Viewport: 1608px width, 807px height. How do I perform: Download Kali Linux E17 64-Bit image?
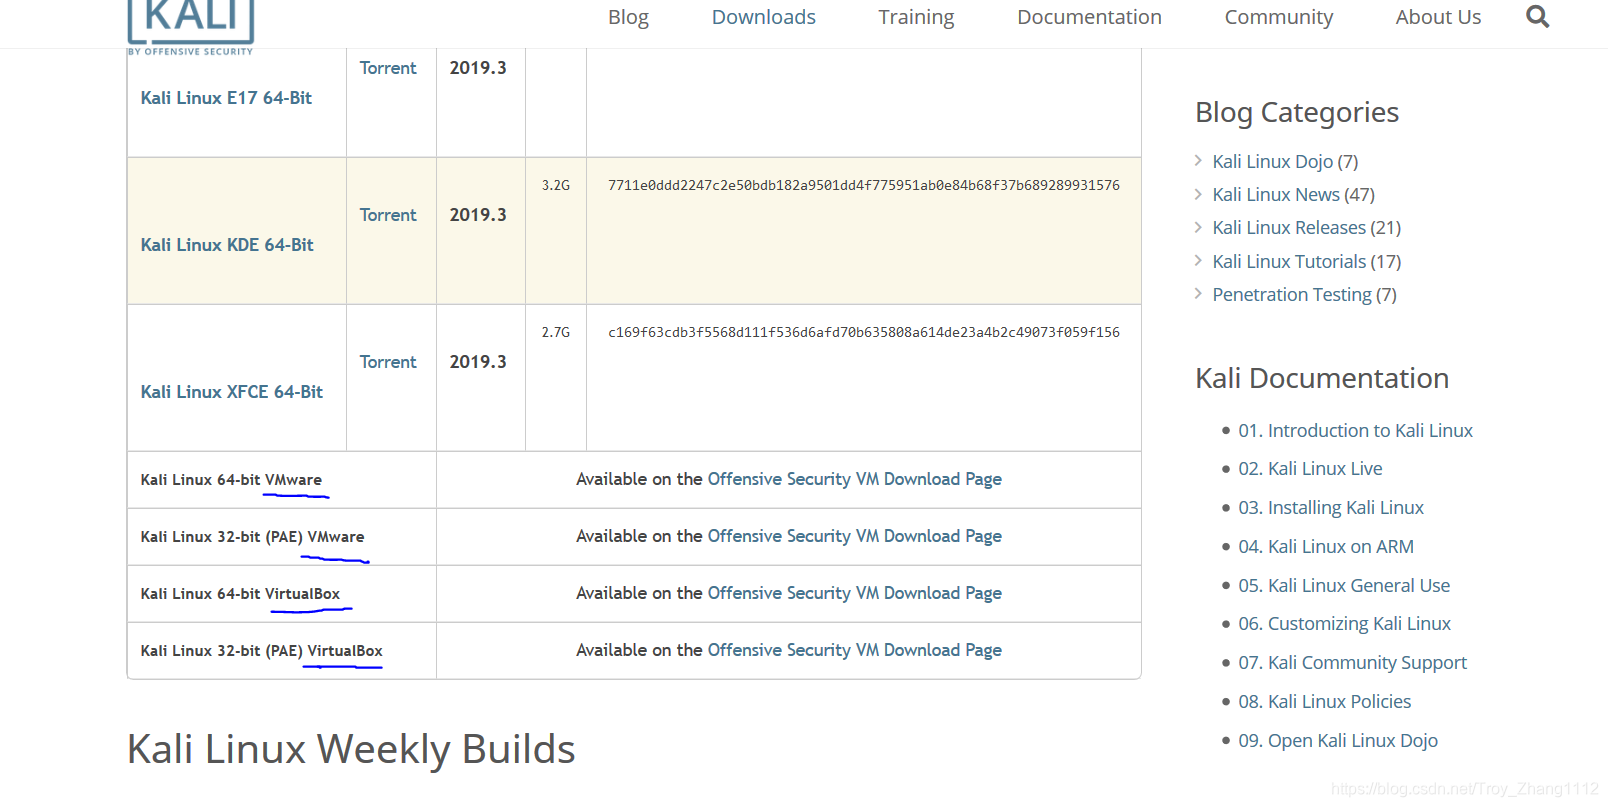[226, 98]
